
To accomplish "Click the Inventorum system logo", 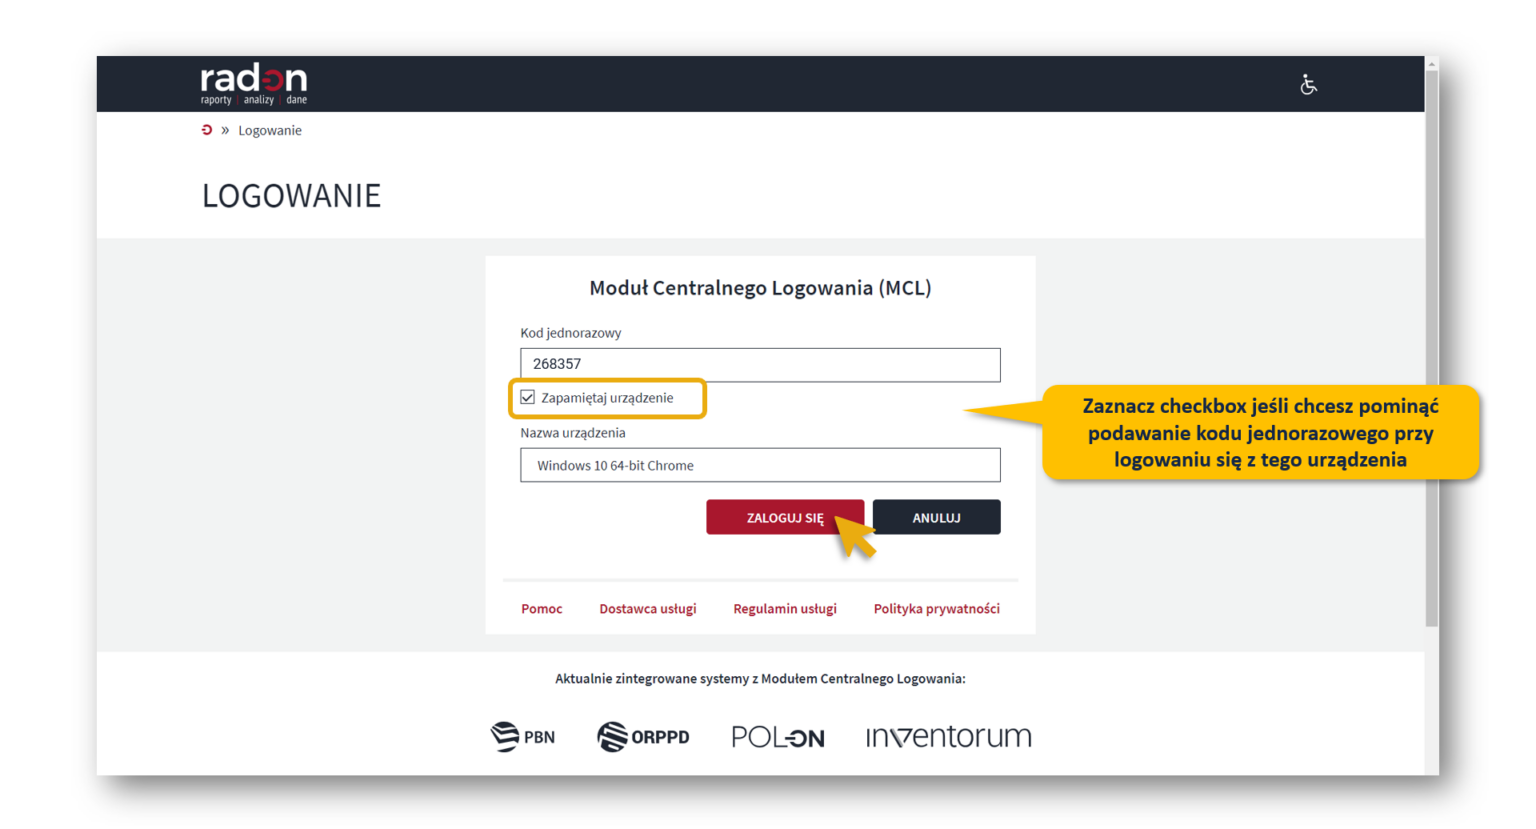I will [x=948, y=737].
